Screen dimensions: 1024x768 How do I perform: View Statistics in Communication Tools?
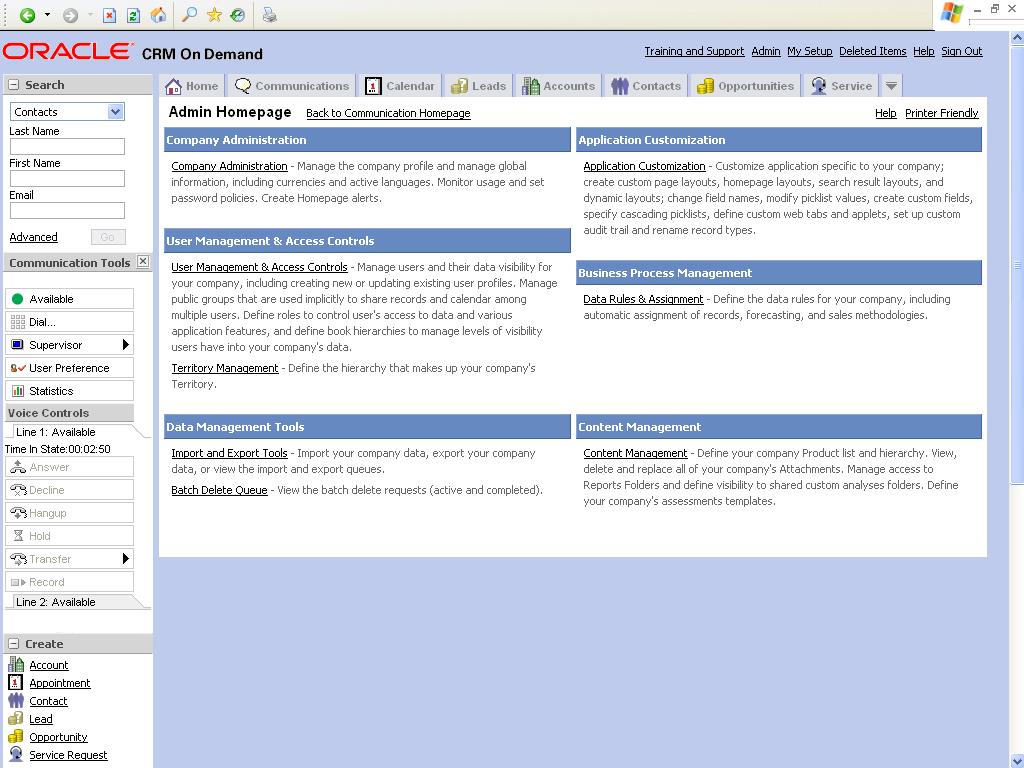click(69, 391)
